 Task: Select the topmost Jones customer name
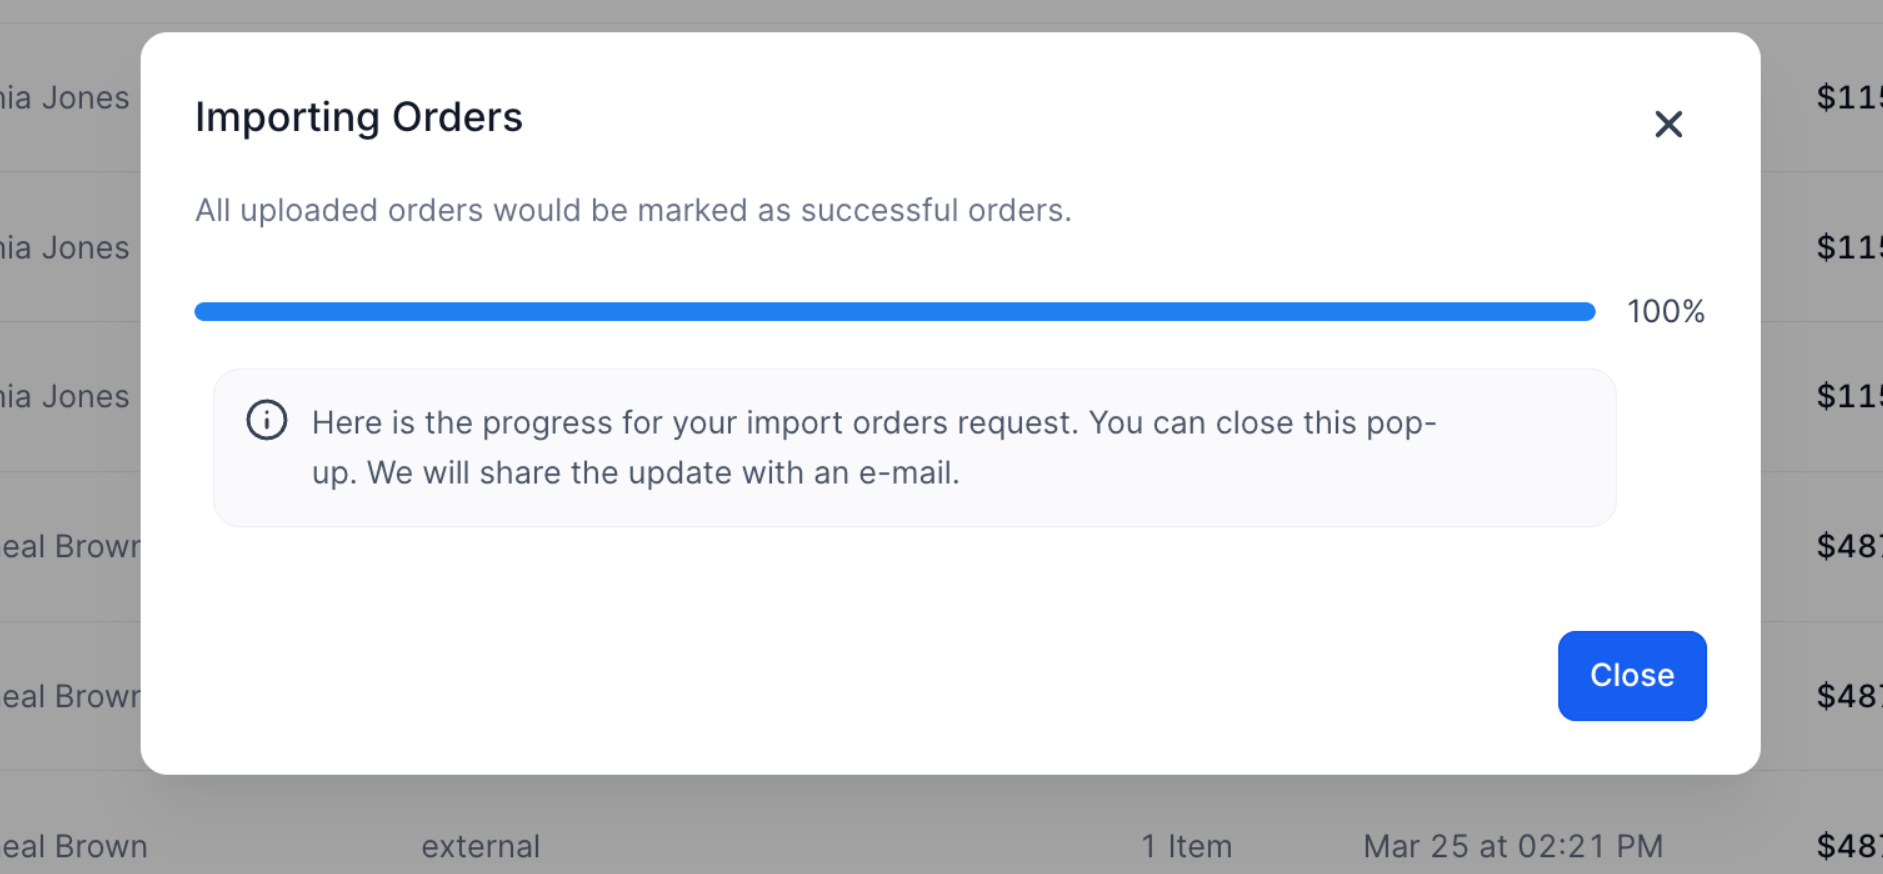(x=66, y=98)
